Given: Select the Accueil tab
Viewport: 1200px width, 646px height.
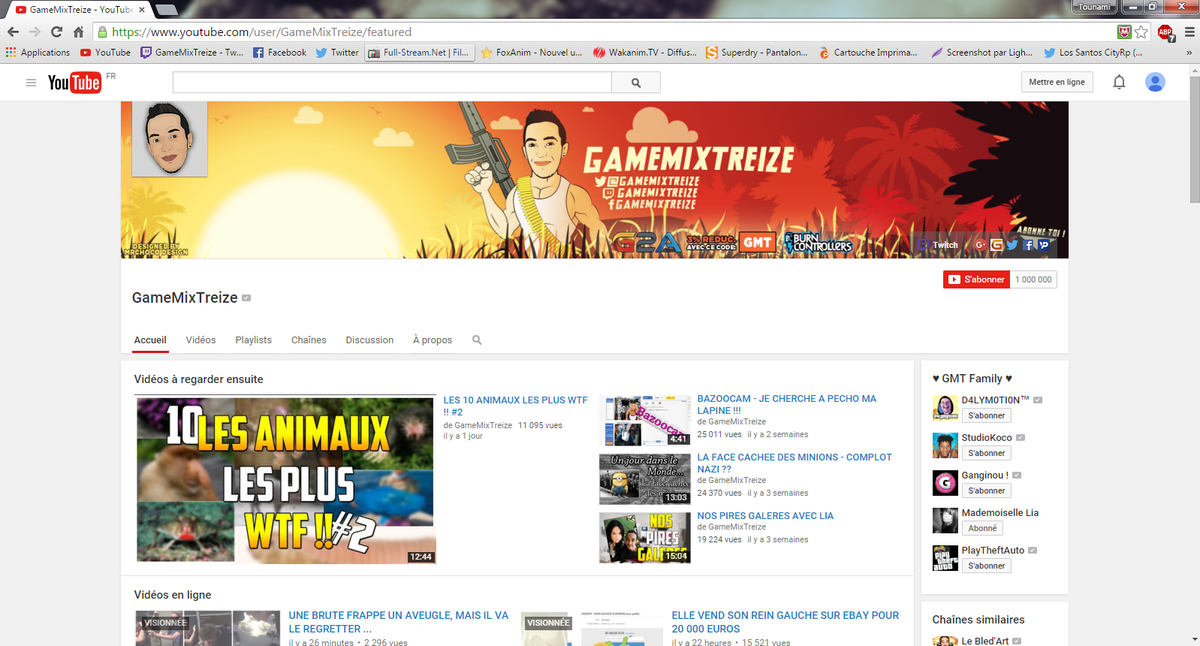Looking at the screenshot, I should point(150,340).
